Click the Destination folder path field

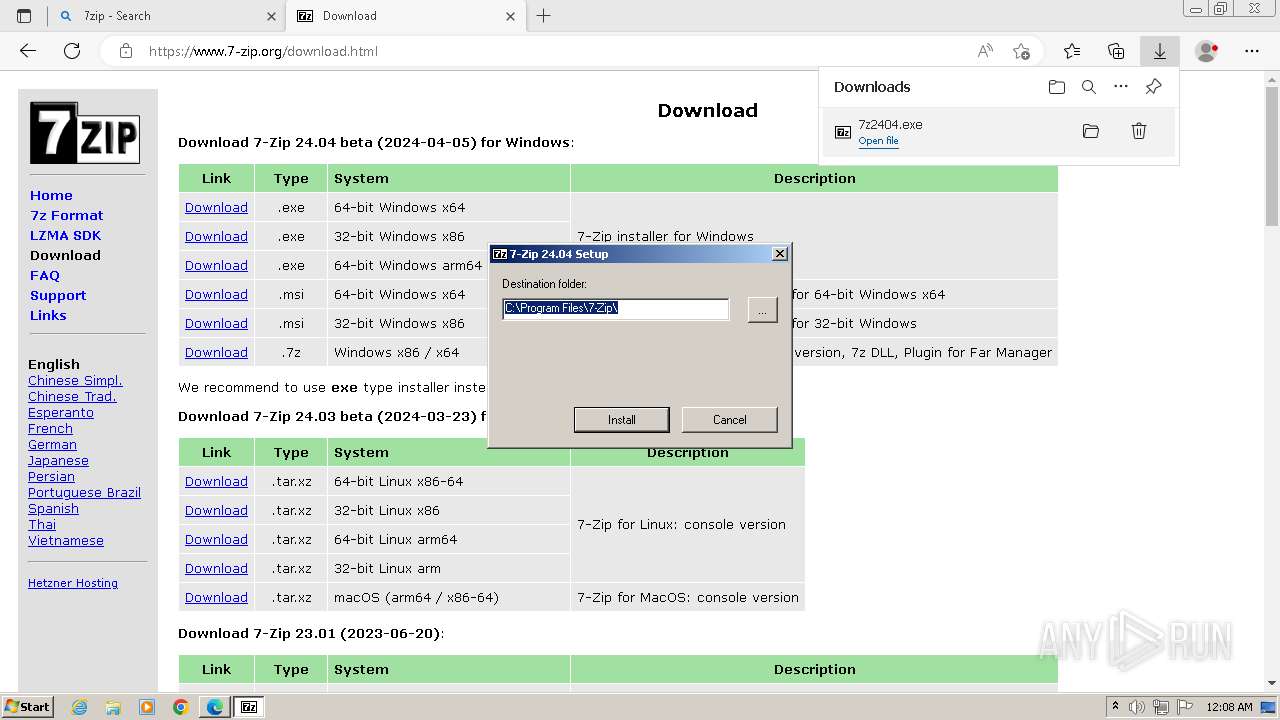pos(615,308)
